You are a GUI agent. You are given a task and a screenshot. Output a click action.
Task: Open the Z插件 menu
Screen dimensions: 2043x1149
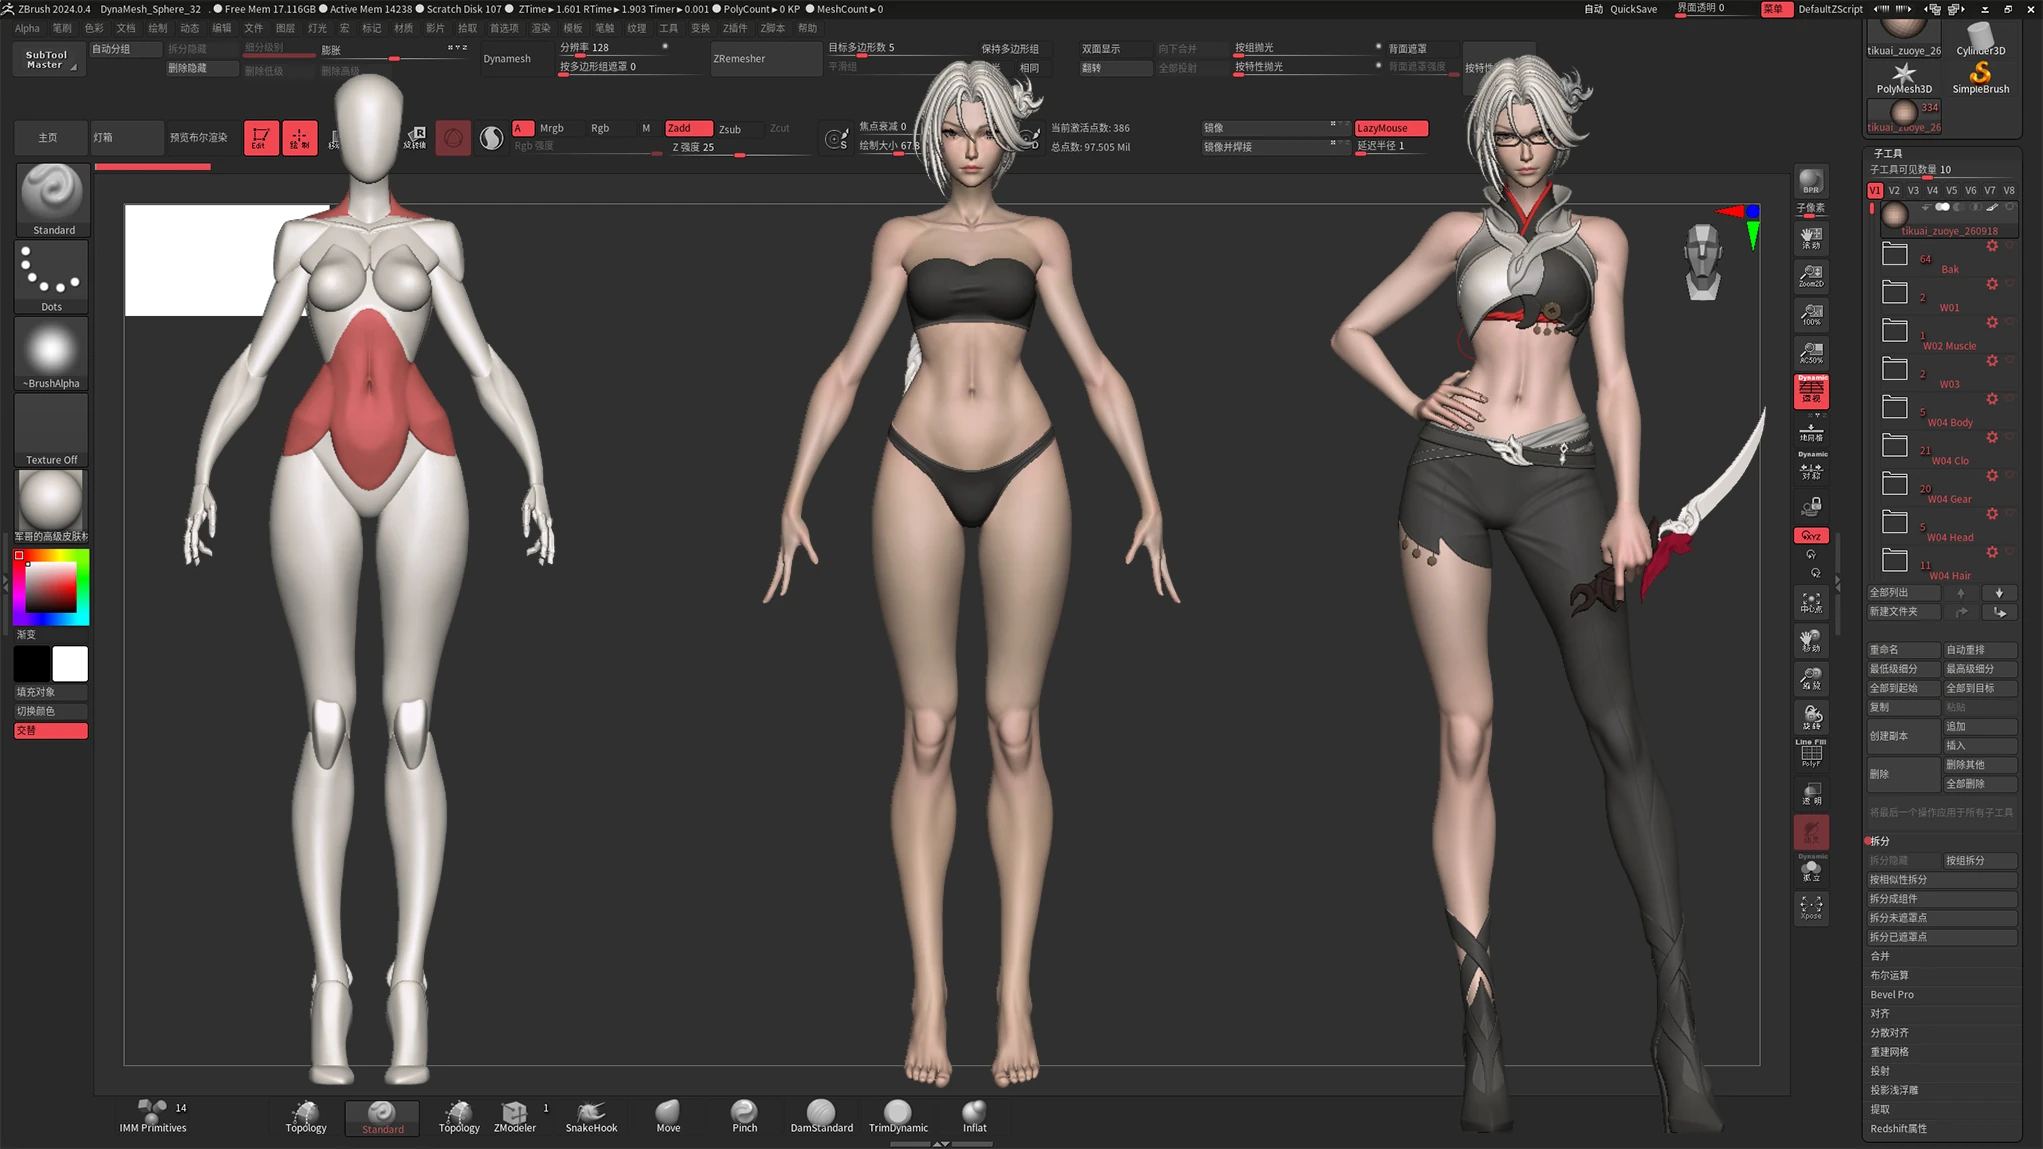tap(735, 28)
